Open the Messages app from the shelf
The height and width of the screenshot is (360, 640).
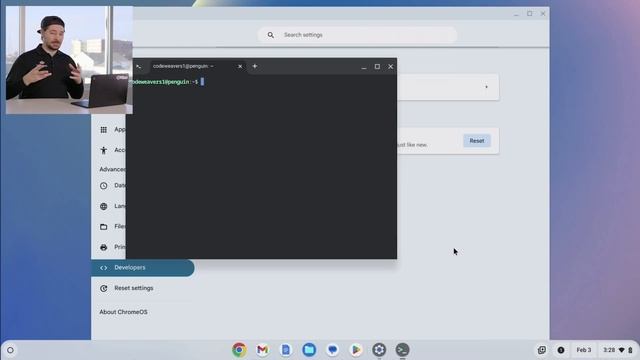tap(332, 350)
